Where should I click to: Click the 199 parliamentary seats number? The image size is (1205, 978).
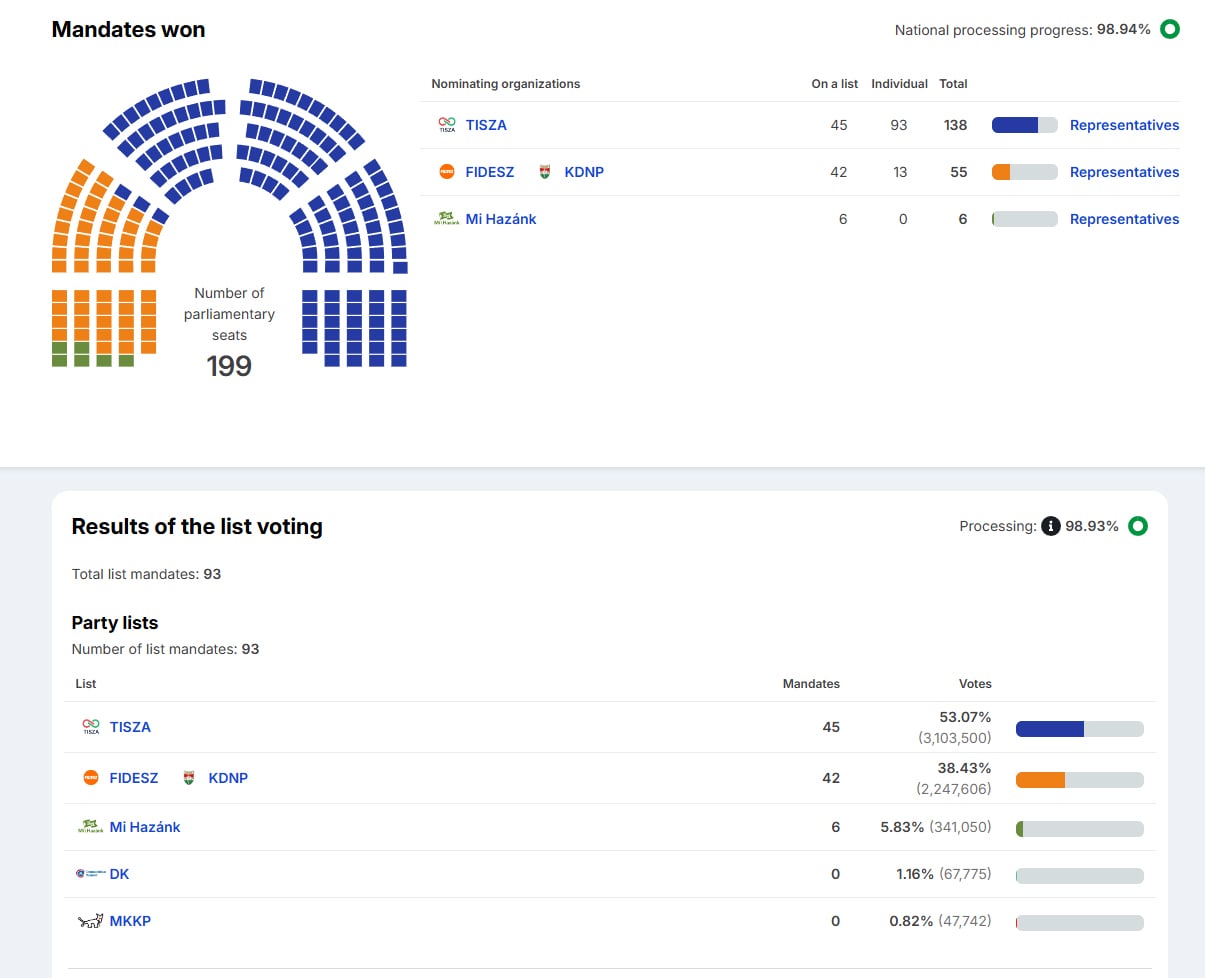[x=229, y=366]
